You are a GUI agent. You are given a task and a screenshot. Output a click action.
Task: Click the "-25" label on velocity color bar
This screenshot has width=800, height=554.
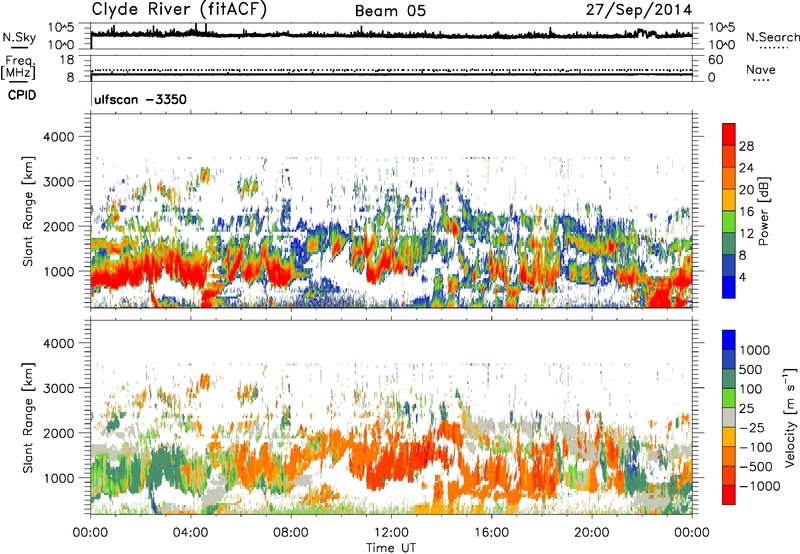click(x=752, y=428)
